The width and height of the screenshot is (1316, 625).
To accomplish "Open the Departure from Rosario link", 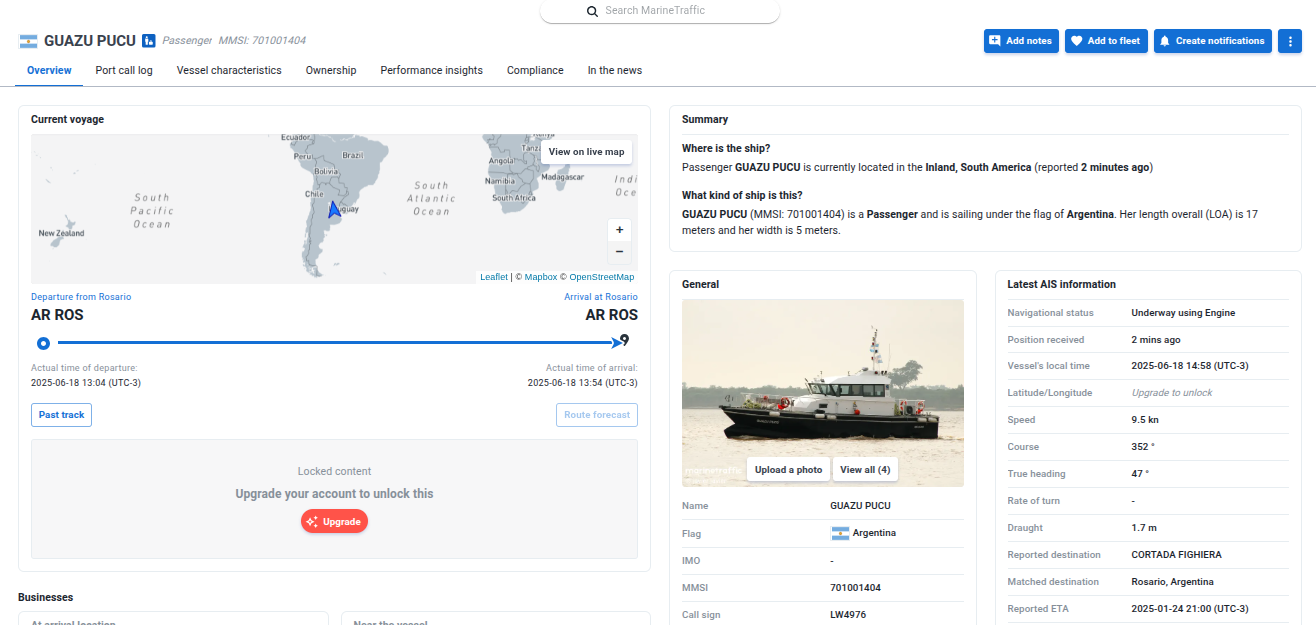I will (x=81, y=297).
